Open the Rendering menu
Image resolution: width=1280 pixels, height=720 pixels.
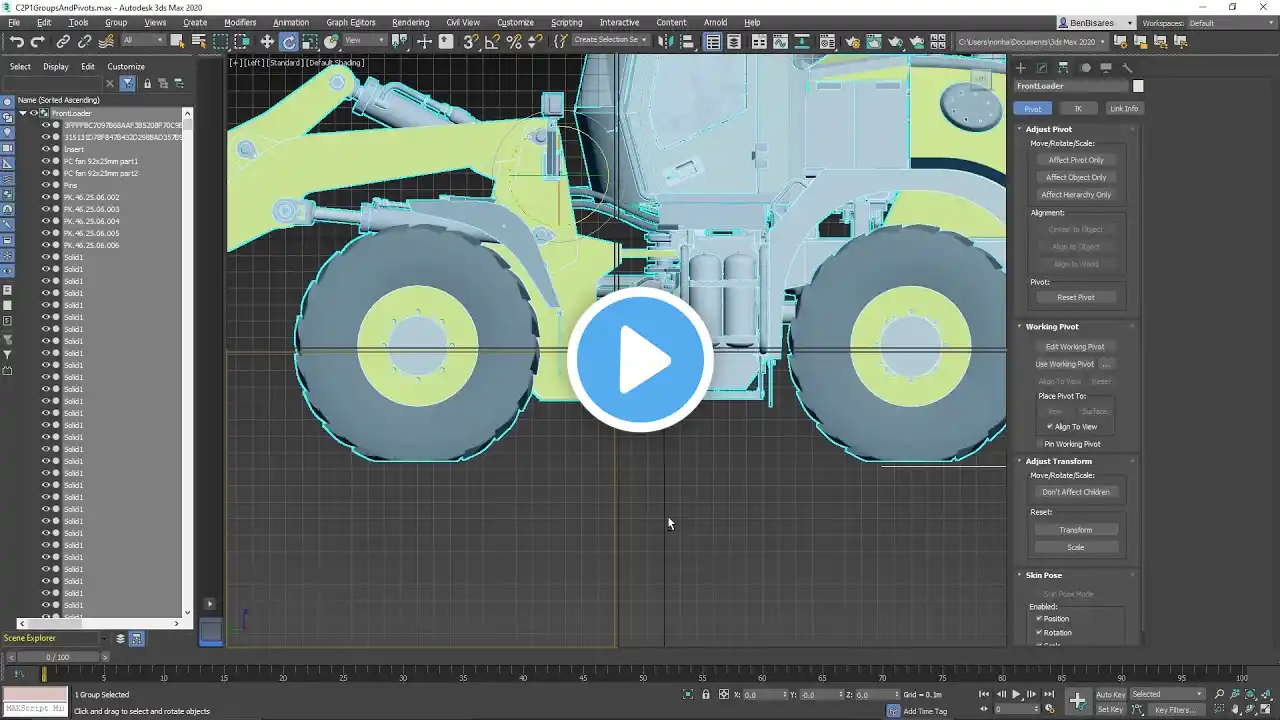click(410, 22)
